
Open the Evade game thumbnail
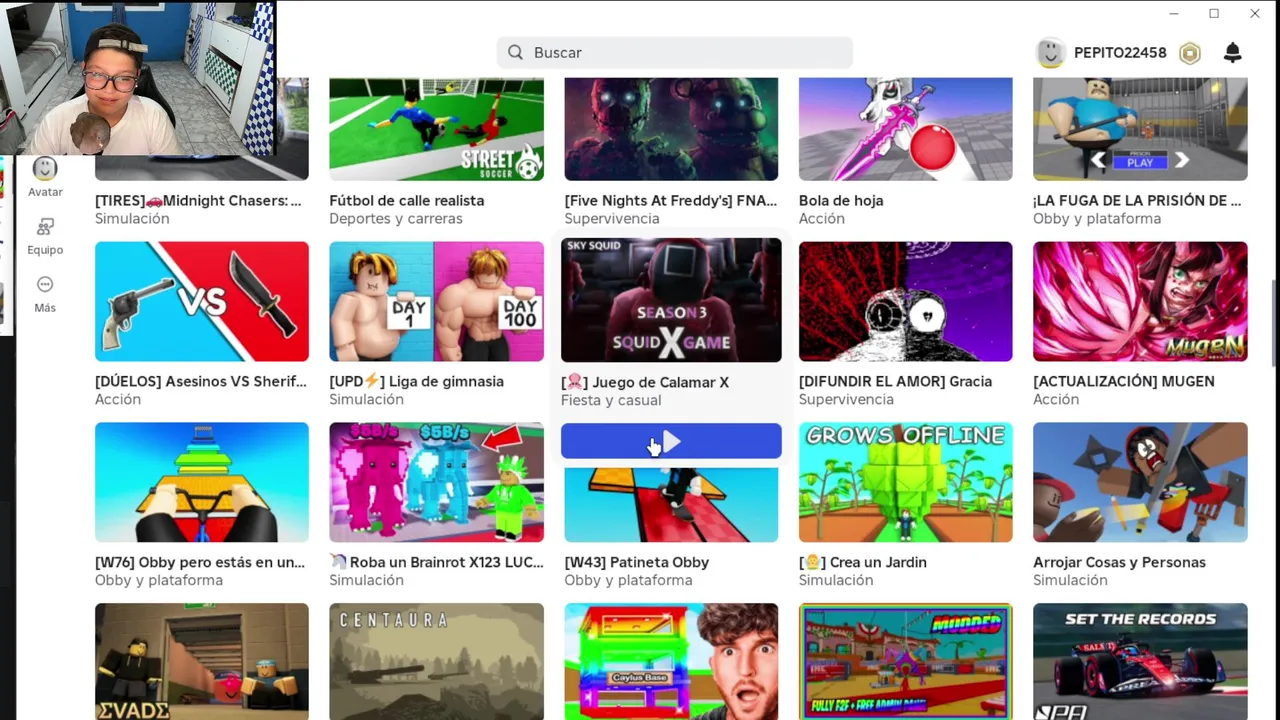(202, 661)
